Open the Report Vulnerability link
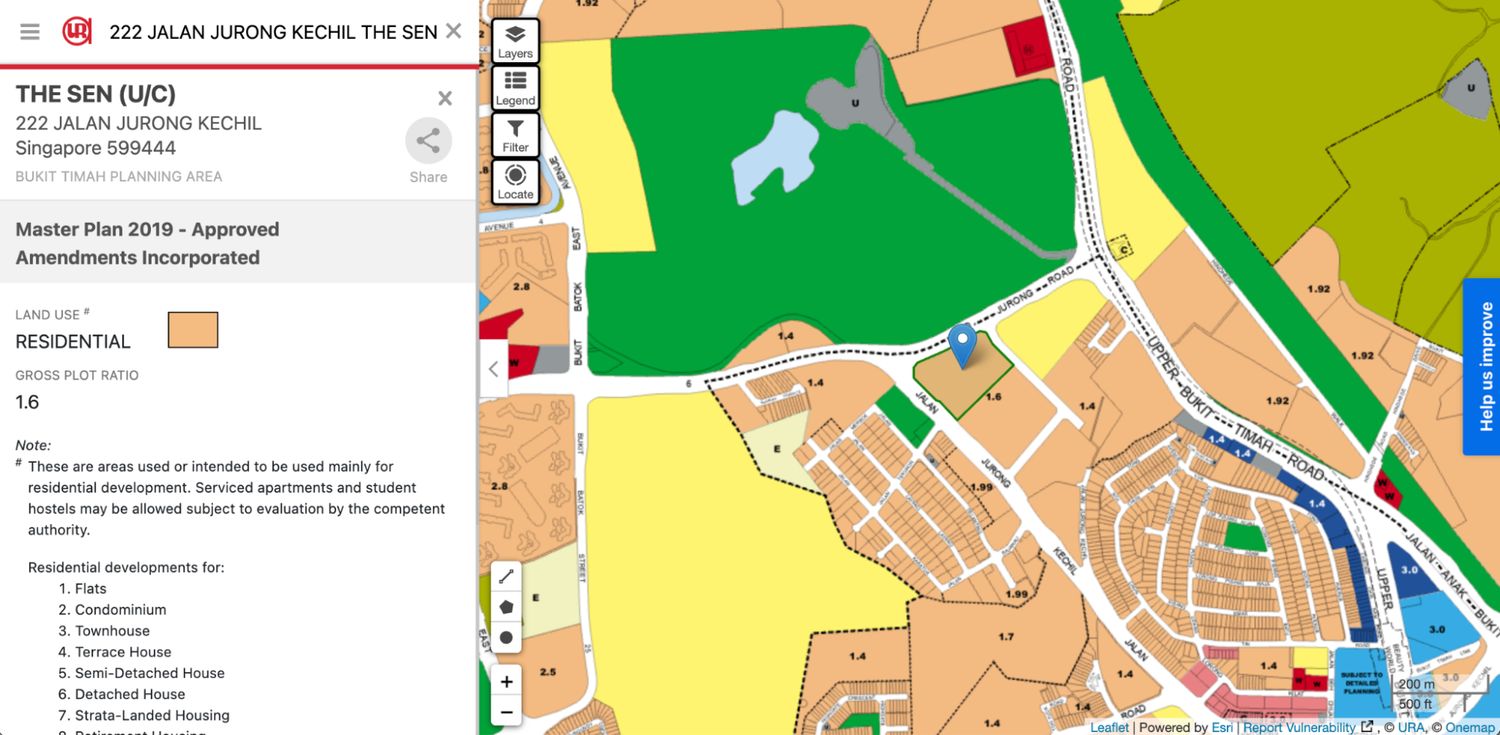Screen dimensions: 1500x735 coord(1299,727)
